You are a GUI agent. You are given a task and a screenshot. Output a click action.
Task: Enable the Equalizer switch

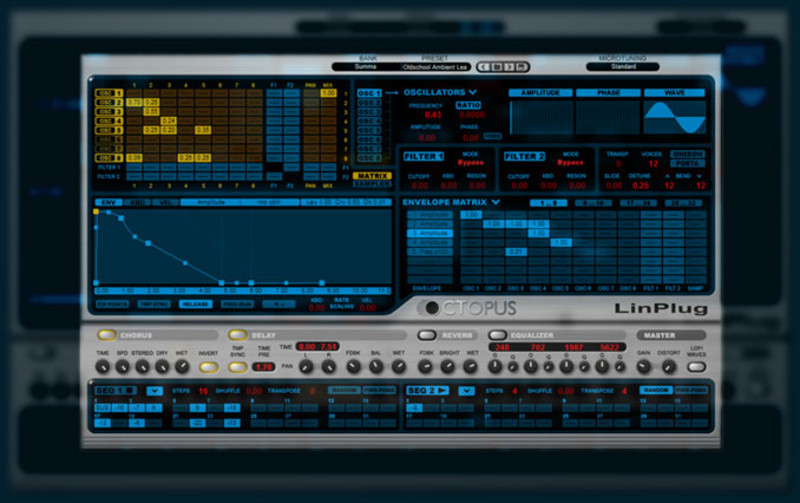[497, 335]
